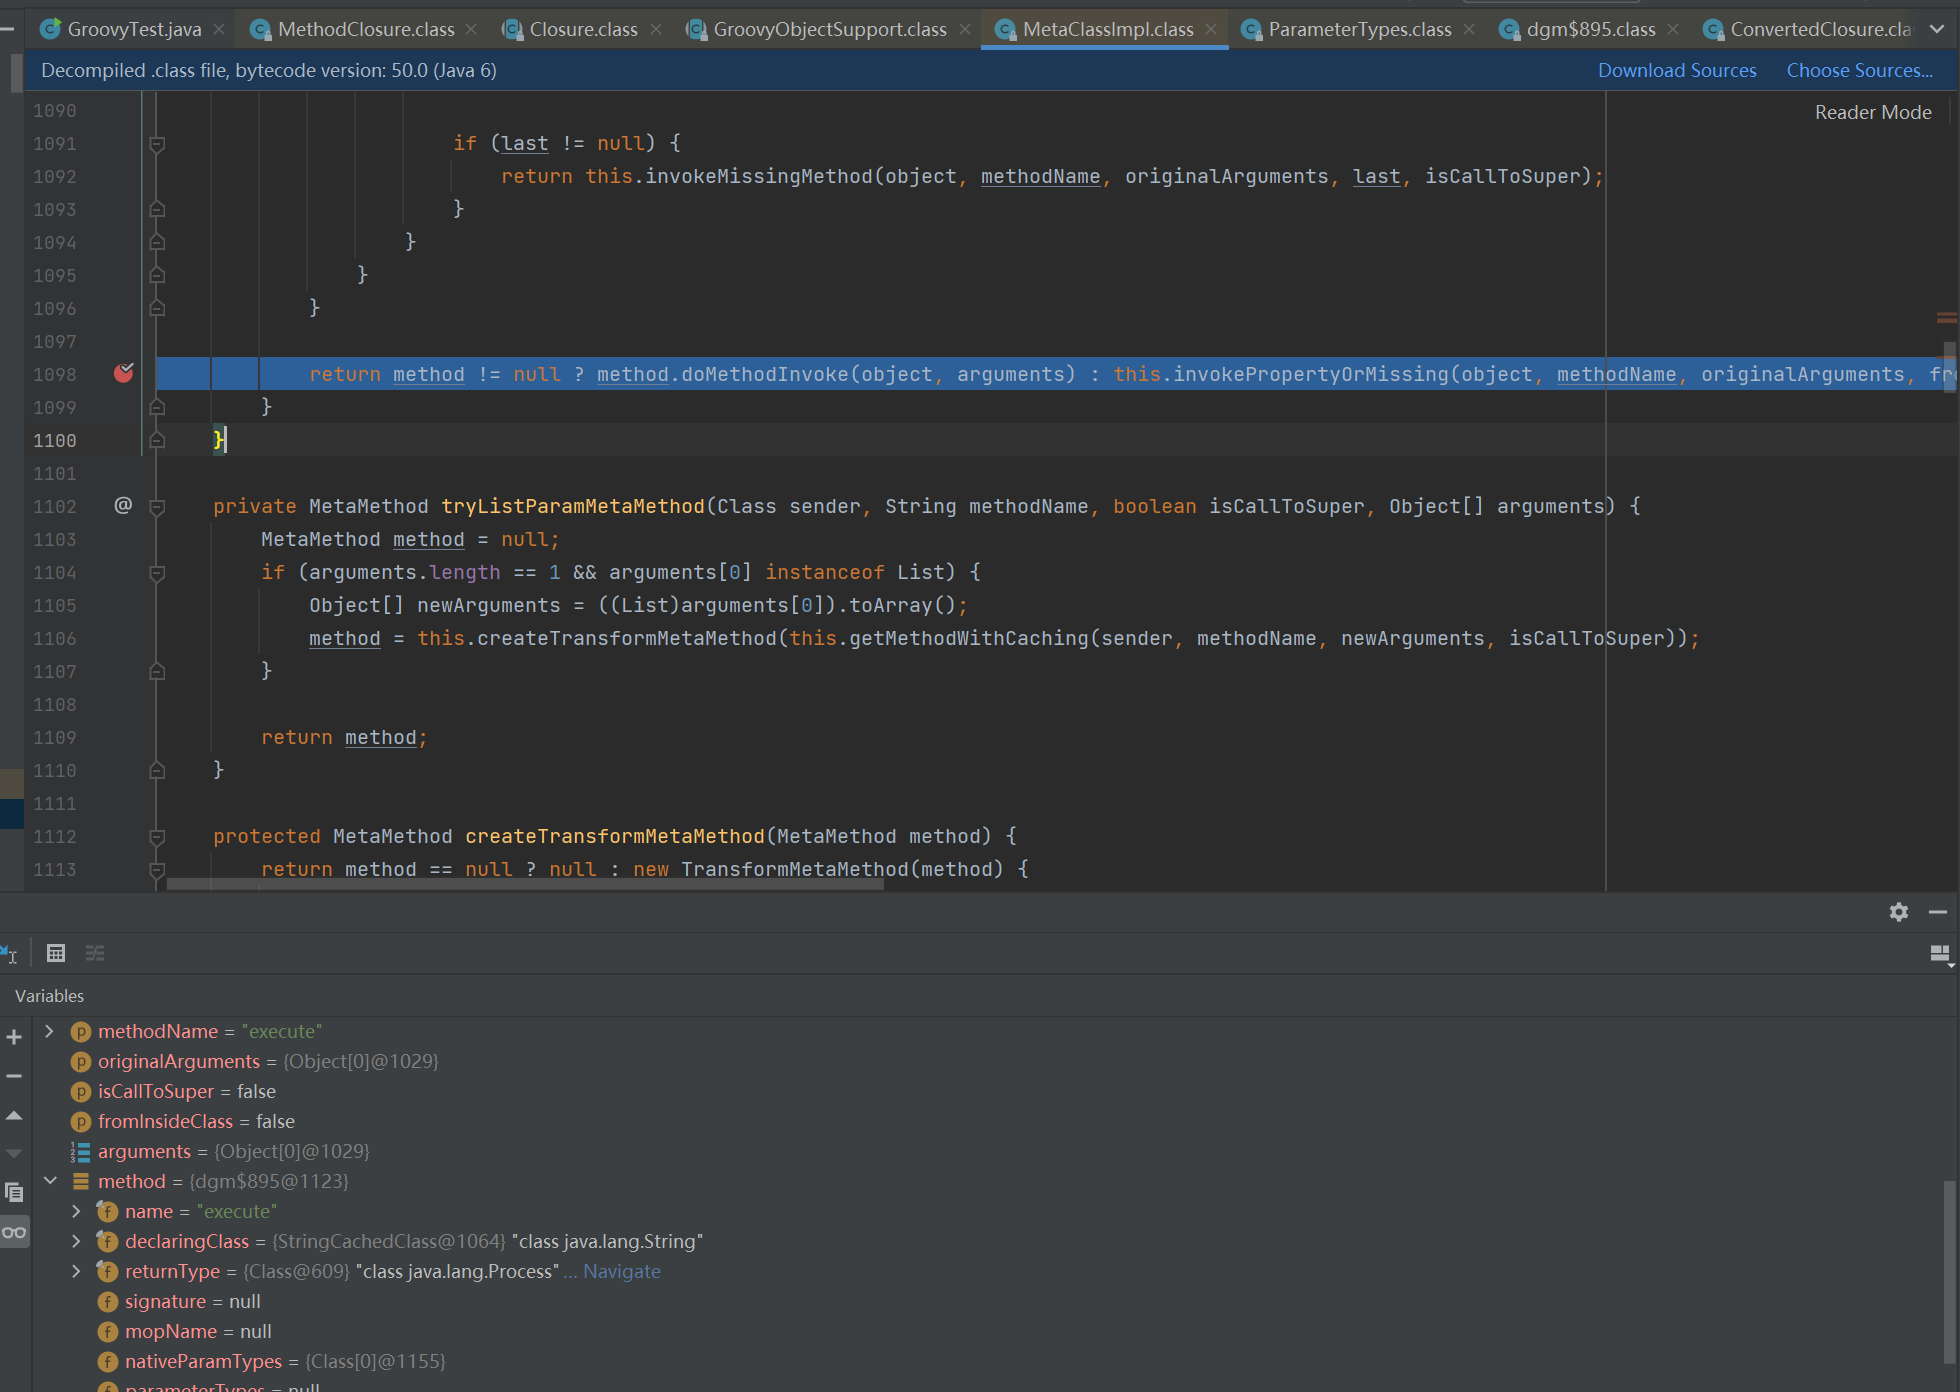
Task: Toggle Show Watches glasses button
Action: [x=14, y=1232]
